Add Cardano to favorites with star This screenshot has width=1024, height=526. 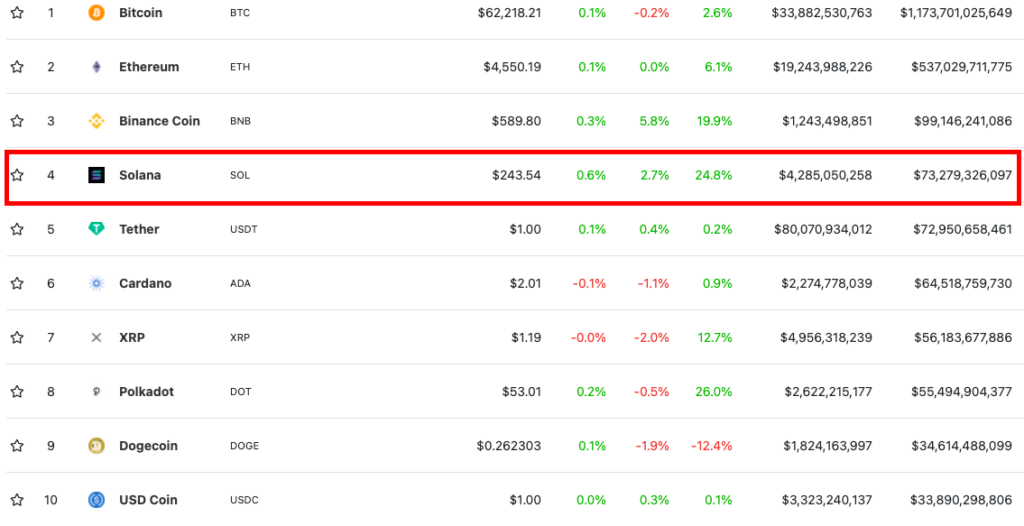(17, 284)
